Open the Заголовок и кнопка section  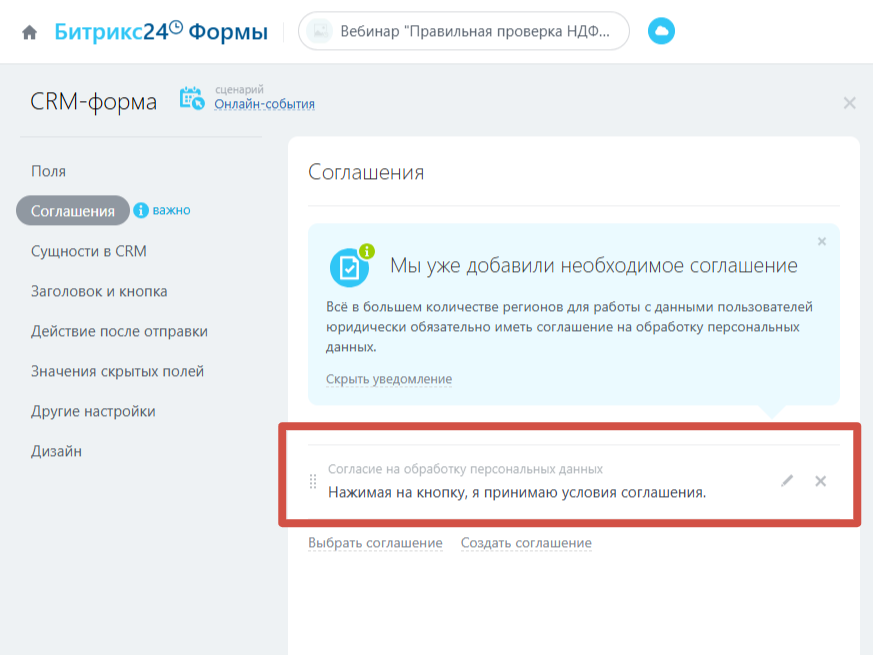(99, 291)
